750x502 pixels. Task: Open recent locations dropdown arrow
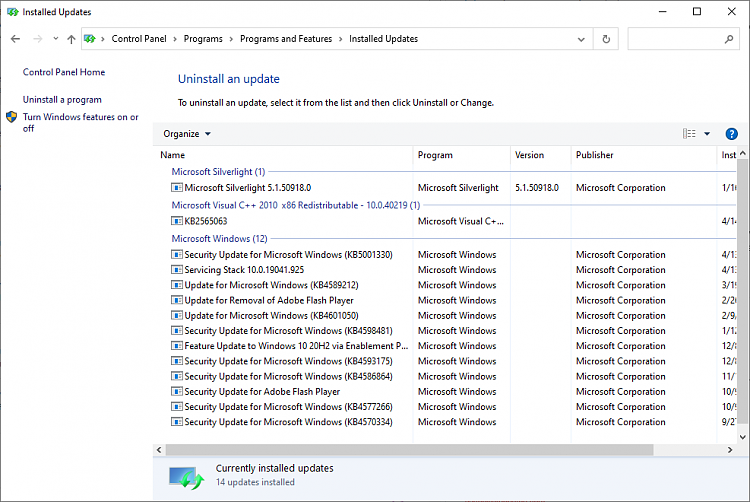tap(55, 39)
